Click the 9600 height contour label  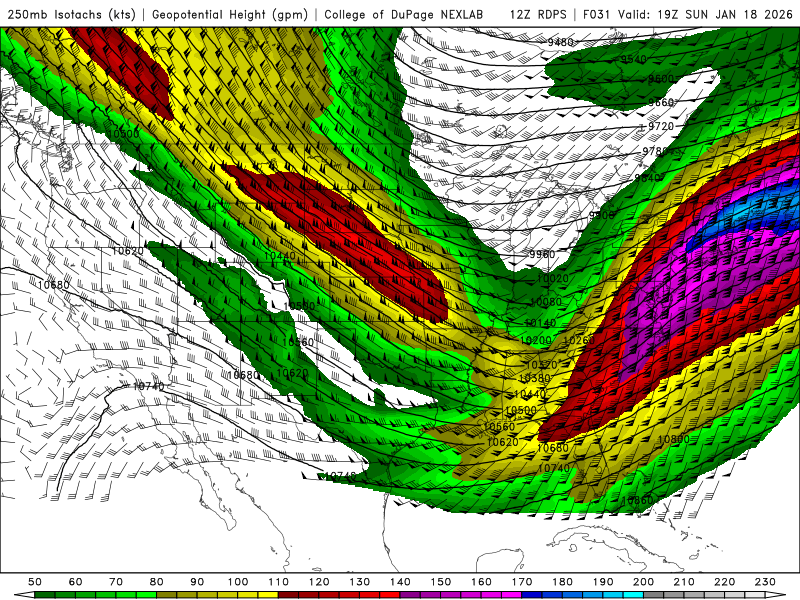(661, 79)
